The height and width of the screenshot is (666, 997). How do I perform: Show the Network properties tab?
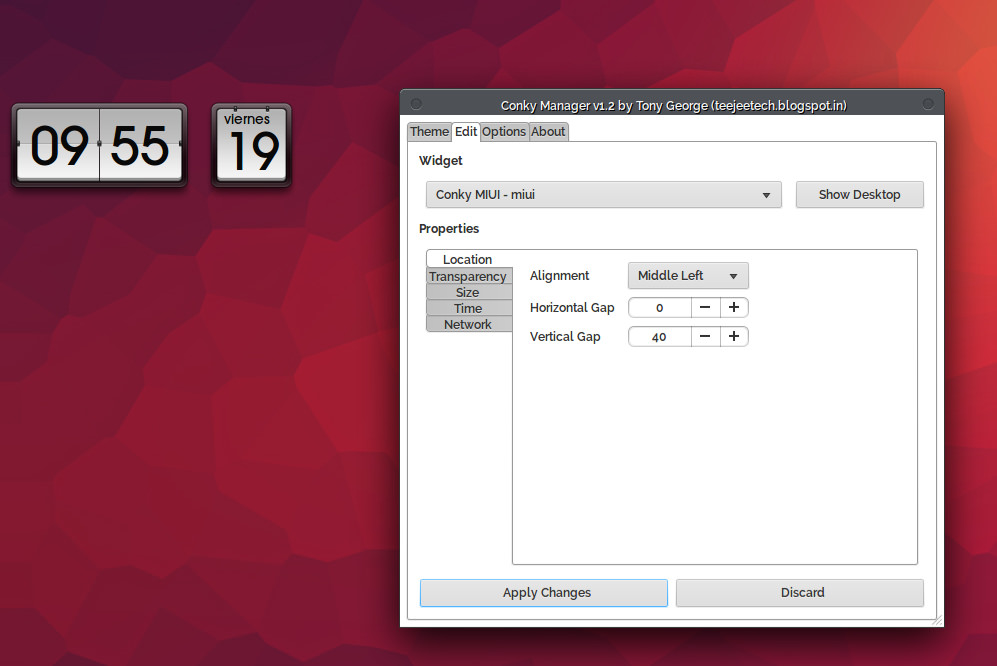(468, 325)
